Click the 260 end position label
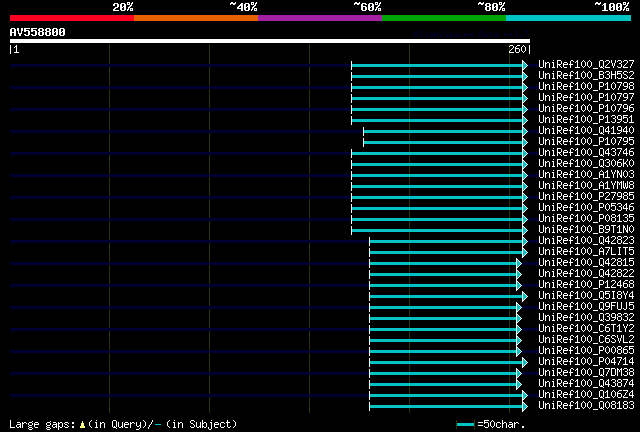 click(x=517, y=49)
